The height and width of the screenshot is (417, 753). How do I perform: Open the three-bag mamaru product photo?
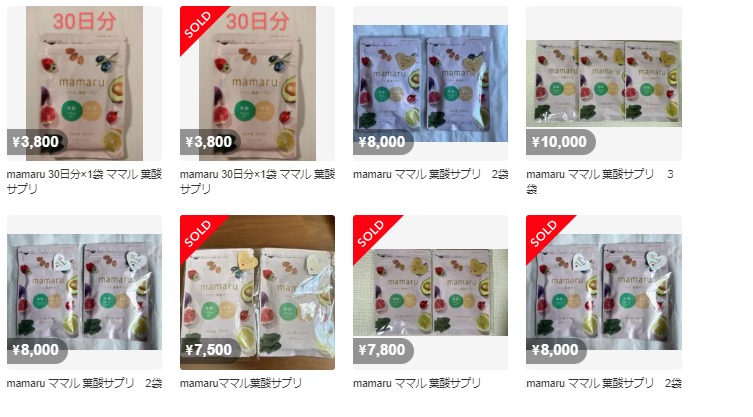(x=604, y=83)
